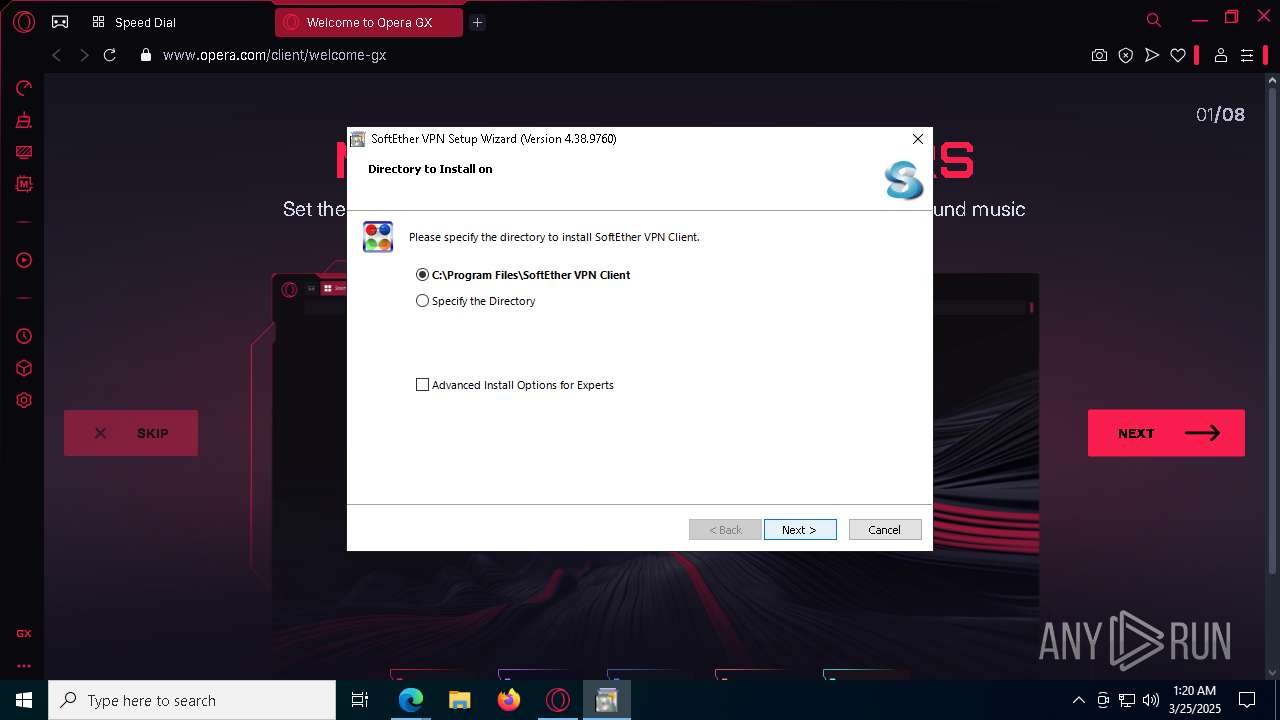Viewport: 1280px width, 720px height.
Task: Open GX Control in sidebar
Action: pos(24,88)
